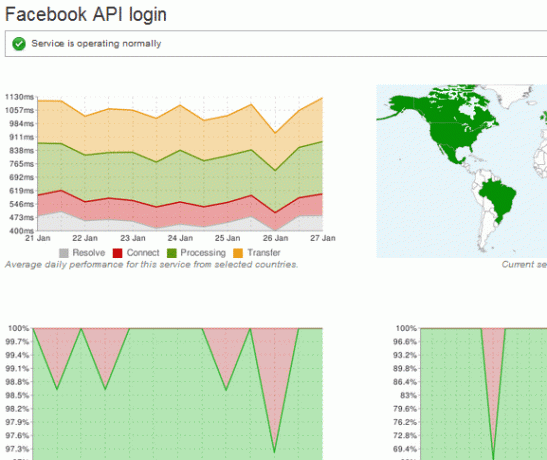Click the 'Service is operating normally' message

coord(96,44)
